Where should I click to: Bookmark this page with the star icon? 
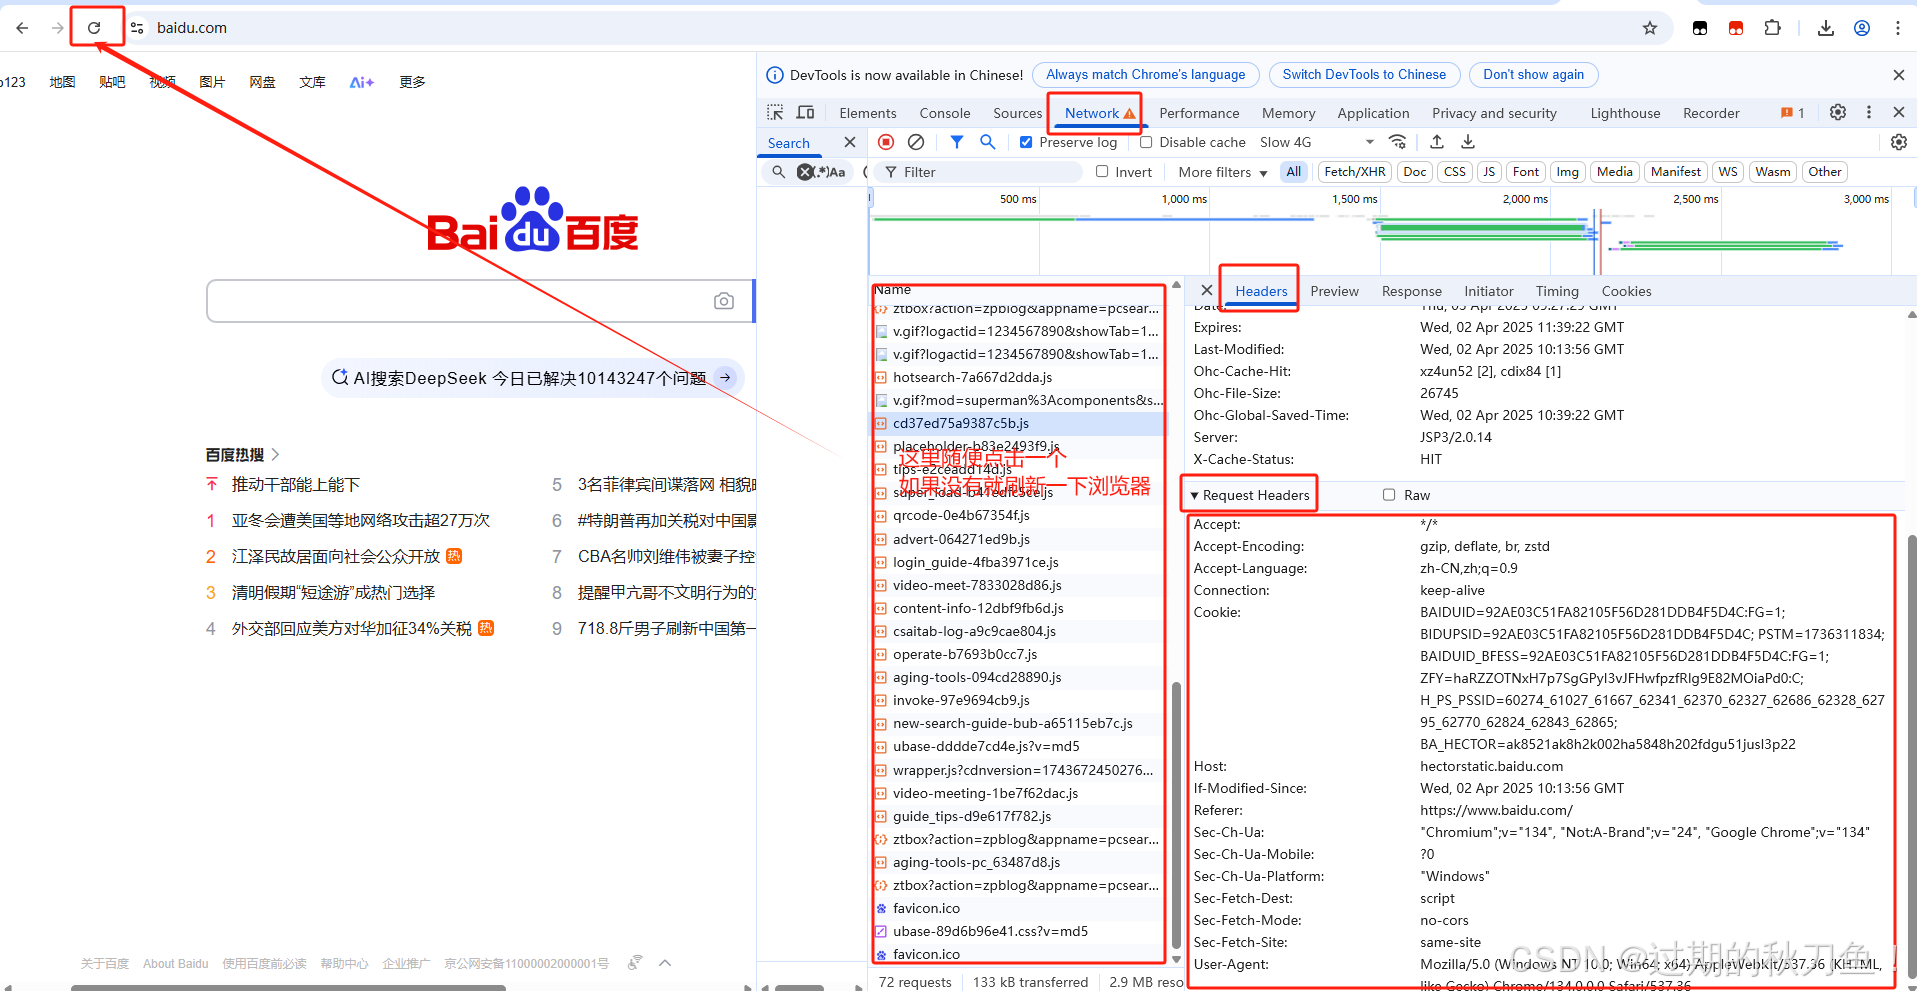1650,28
